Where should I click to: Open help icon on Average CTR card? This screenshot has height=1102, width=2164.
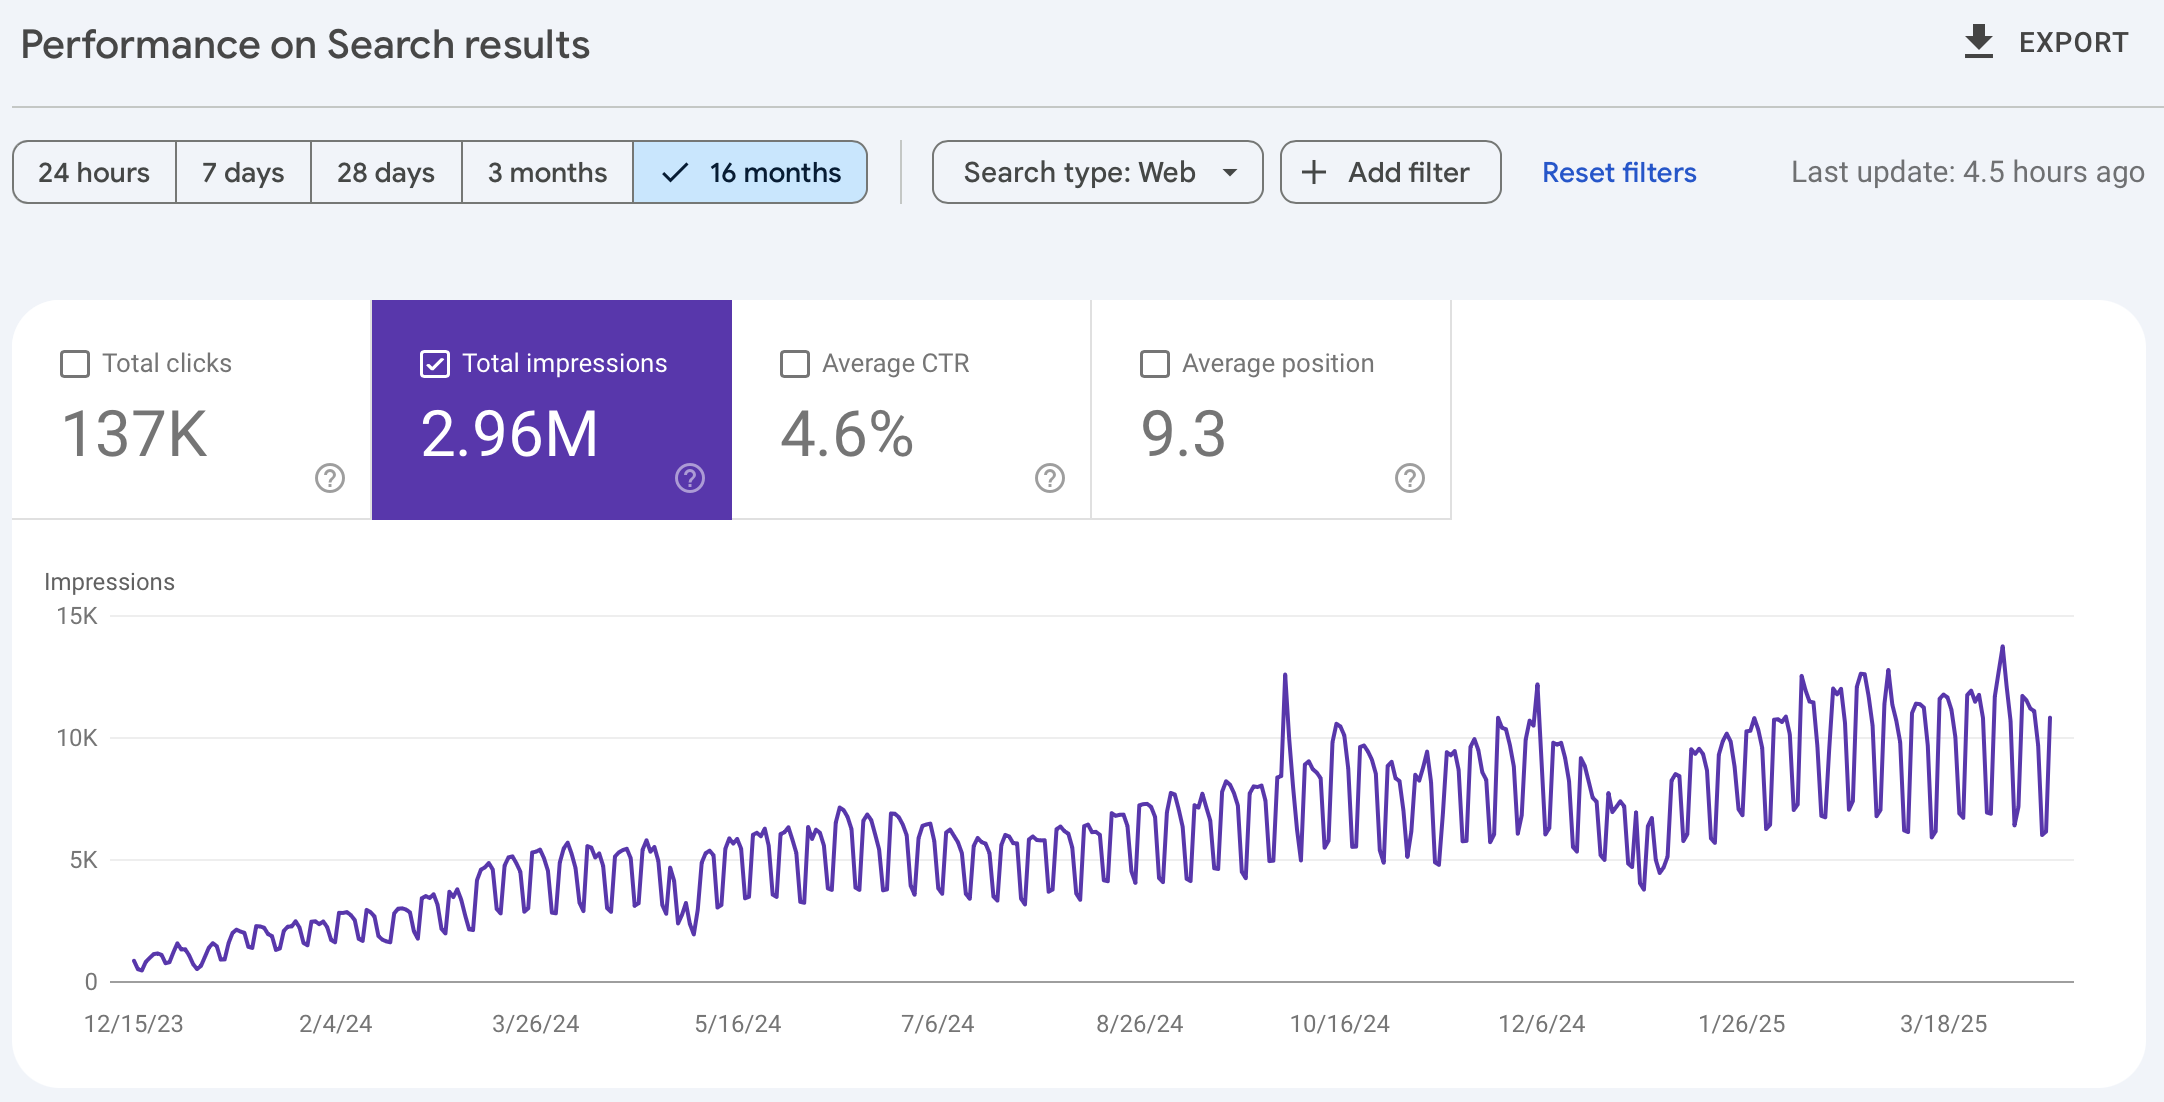coord(1050,478)
